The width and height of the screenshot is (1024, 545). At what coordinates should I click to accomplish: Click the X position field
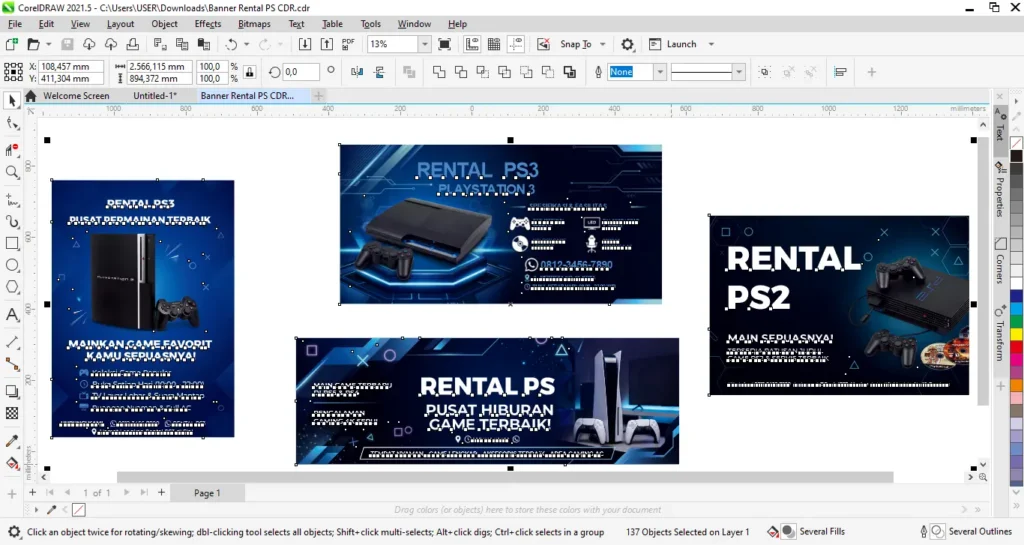[71, 67]
